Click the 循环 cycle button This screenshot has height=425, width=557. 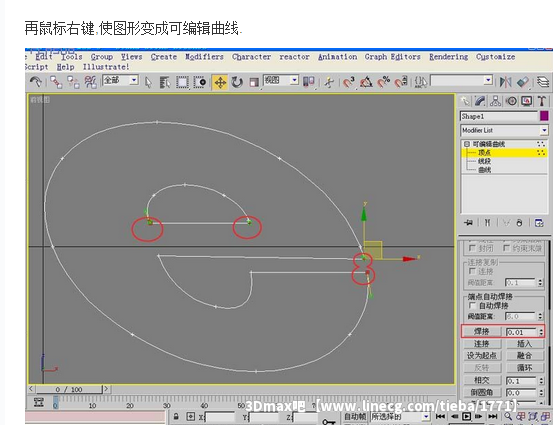tap(524, 367)
